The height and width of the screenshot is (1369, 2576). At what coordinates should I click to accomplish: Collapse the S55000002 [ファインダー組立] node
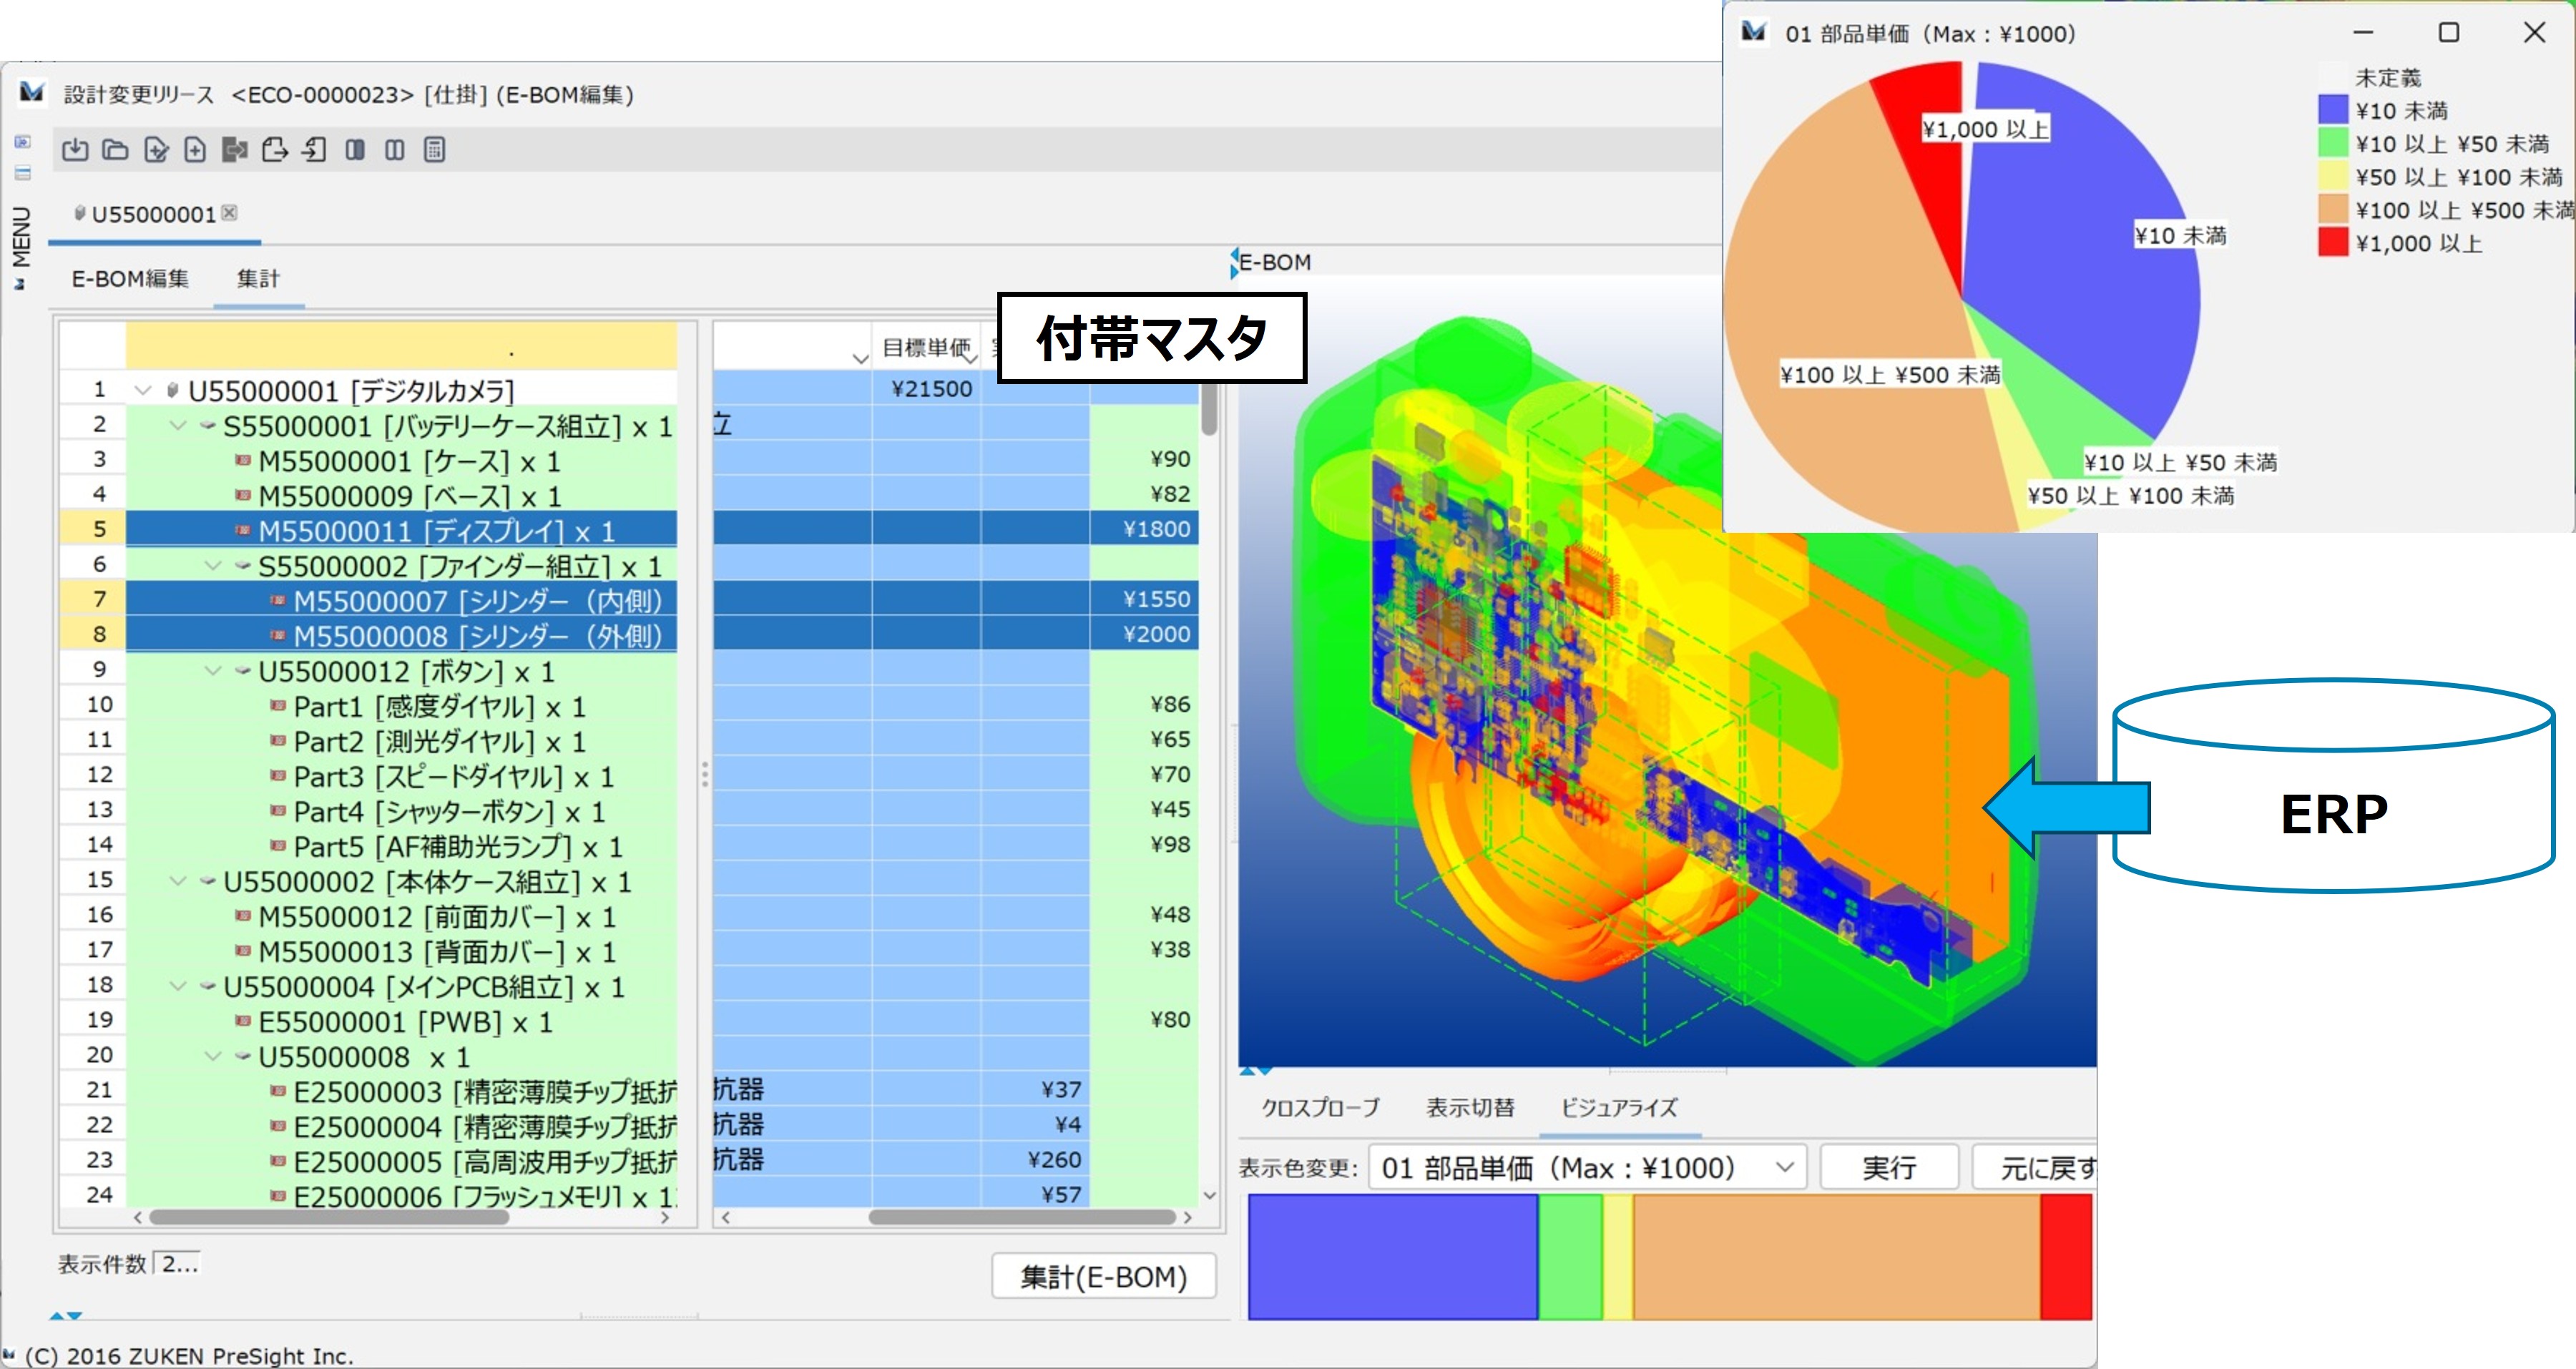[x=213, y=565]
